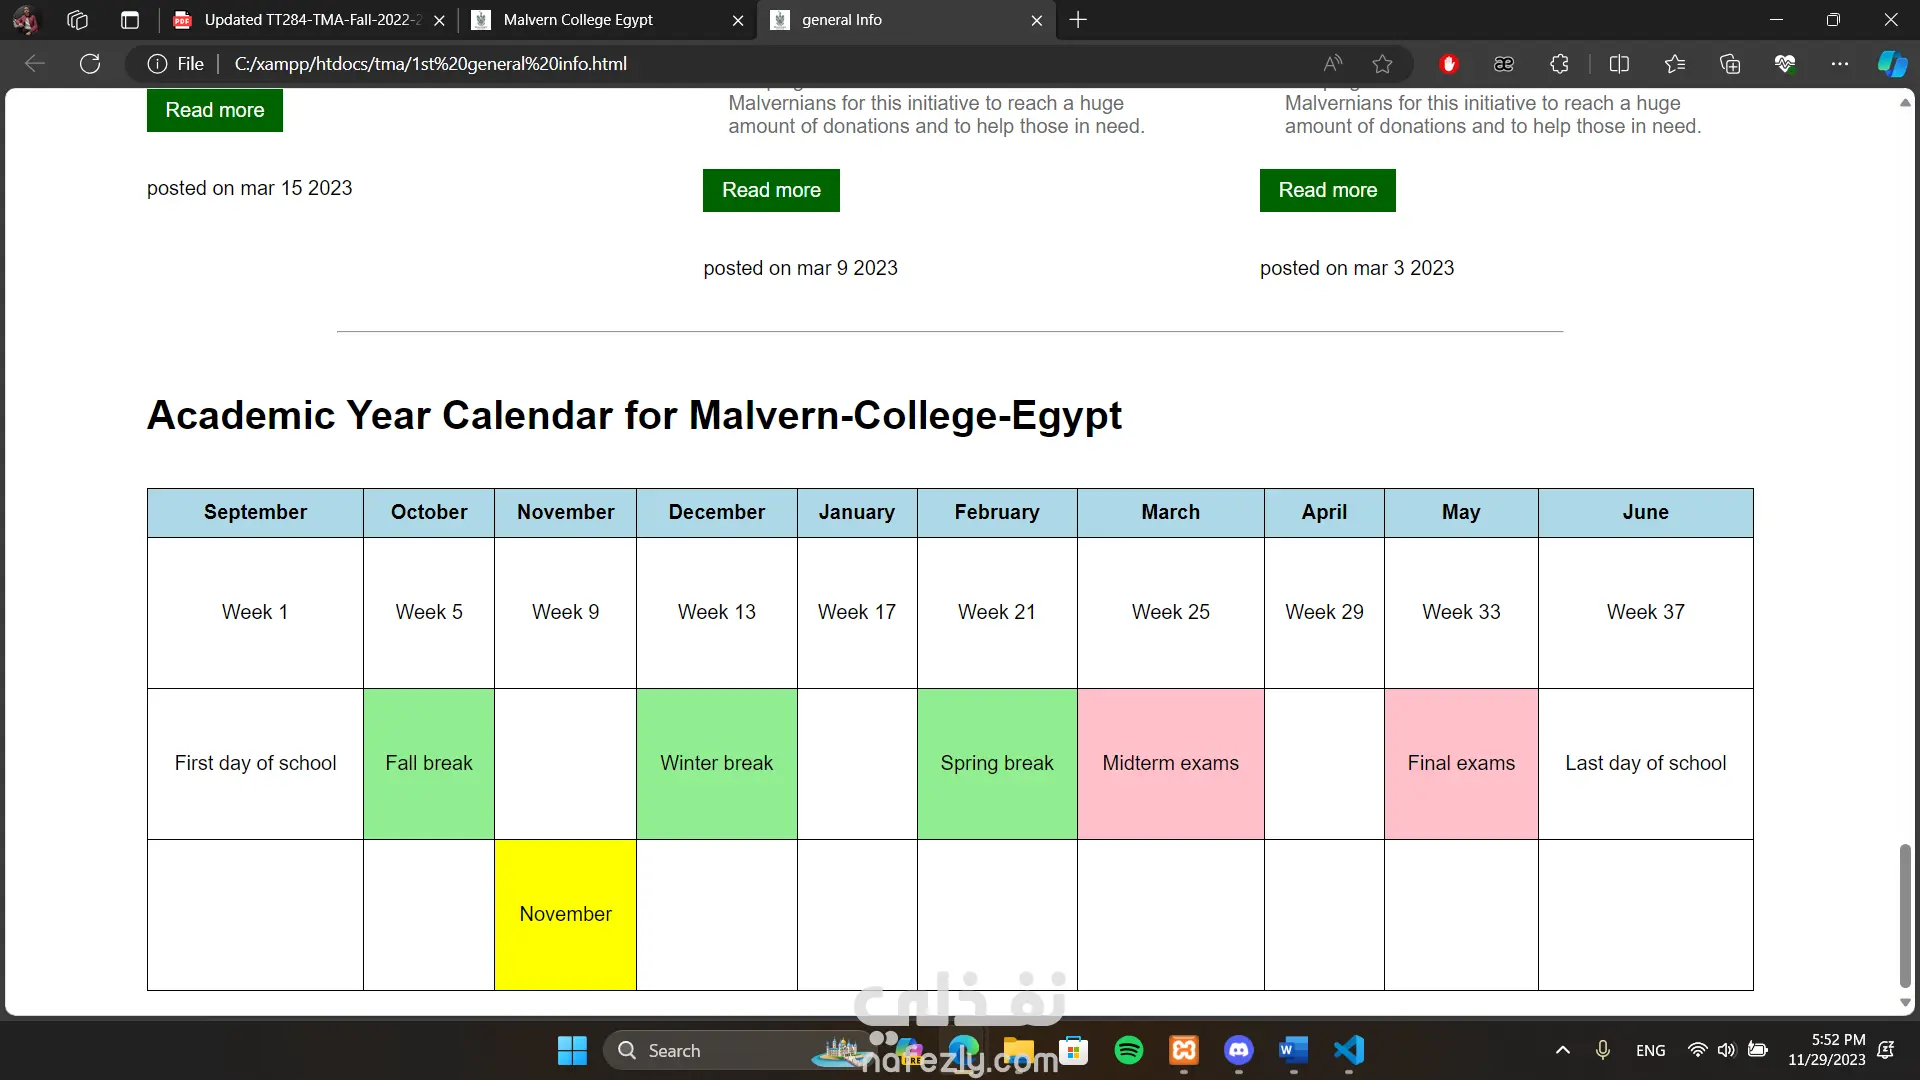
Task: Open Discord from the taskbar
Action: (1239, 1051)
